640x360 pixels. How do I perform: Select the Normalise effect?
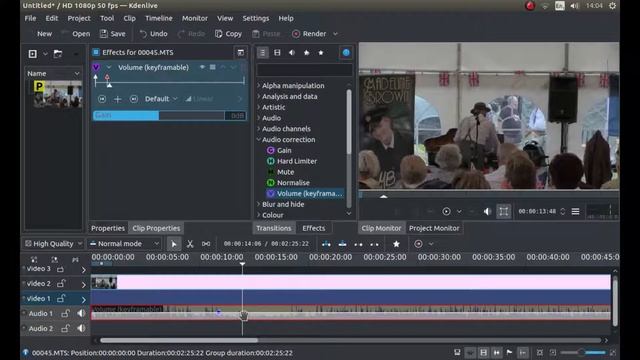(293, 183)
